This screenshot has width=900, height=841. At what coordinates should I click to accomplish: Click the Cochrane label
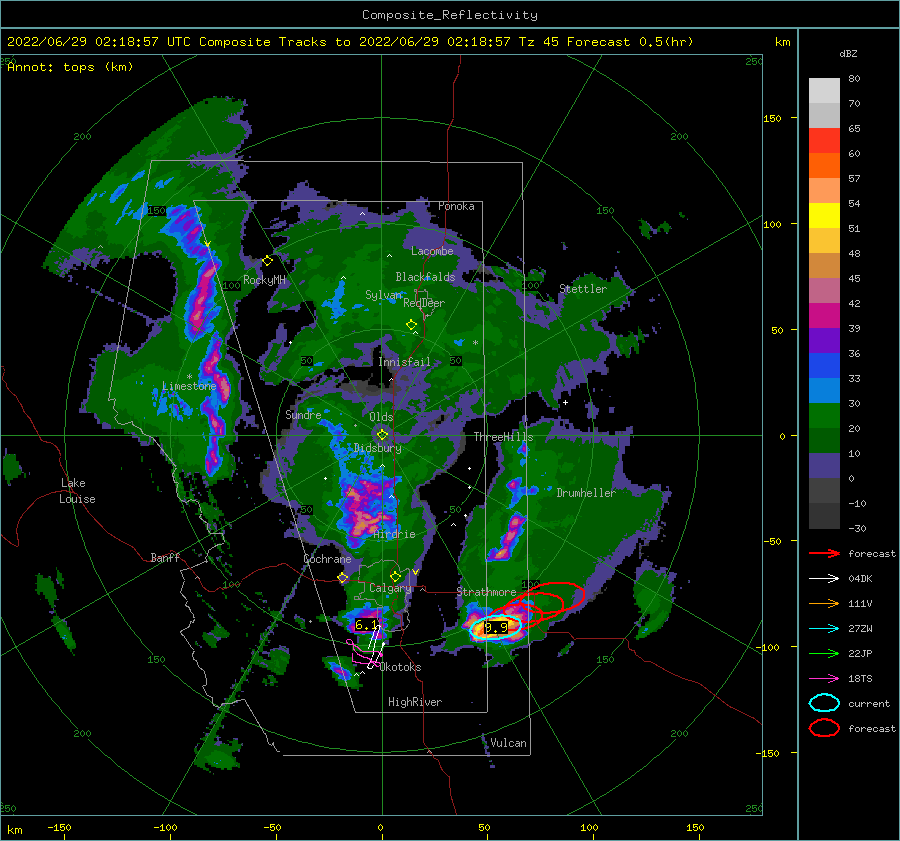[x=327, y=559]
